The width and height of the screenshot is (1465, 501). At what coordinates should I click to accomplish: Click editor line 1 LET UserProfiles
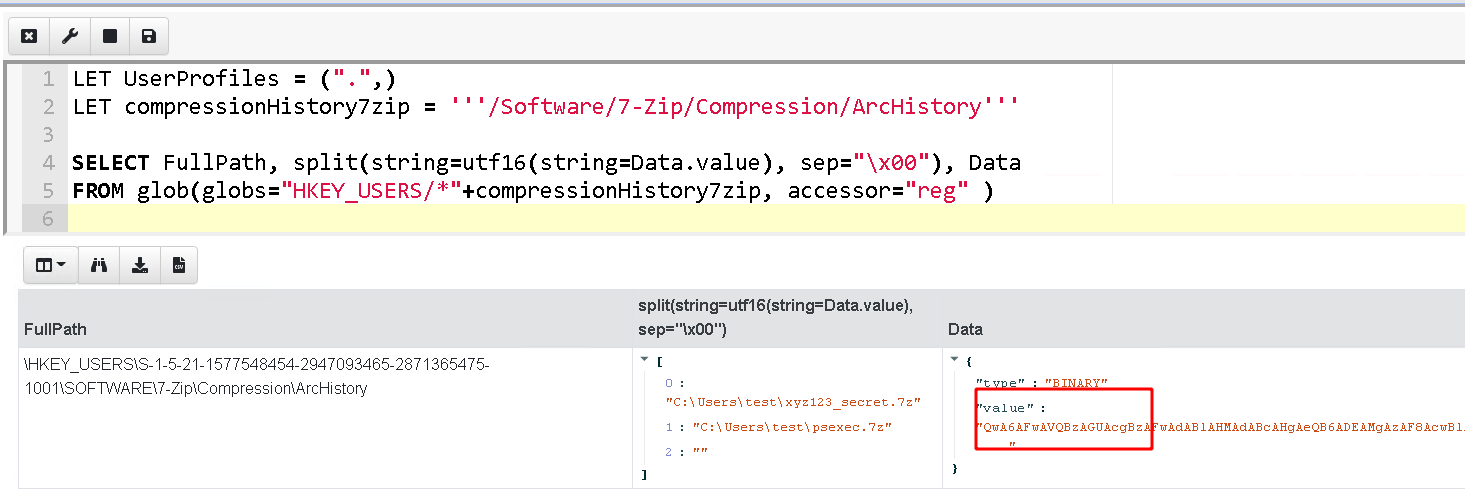(x=234, y=78)
